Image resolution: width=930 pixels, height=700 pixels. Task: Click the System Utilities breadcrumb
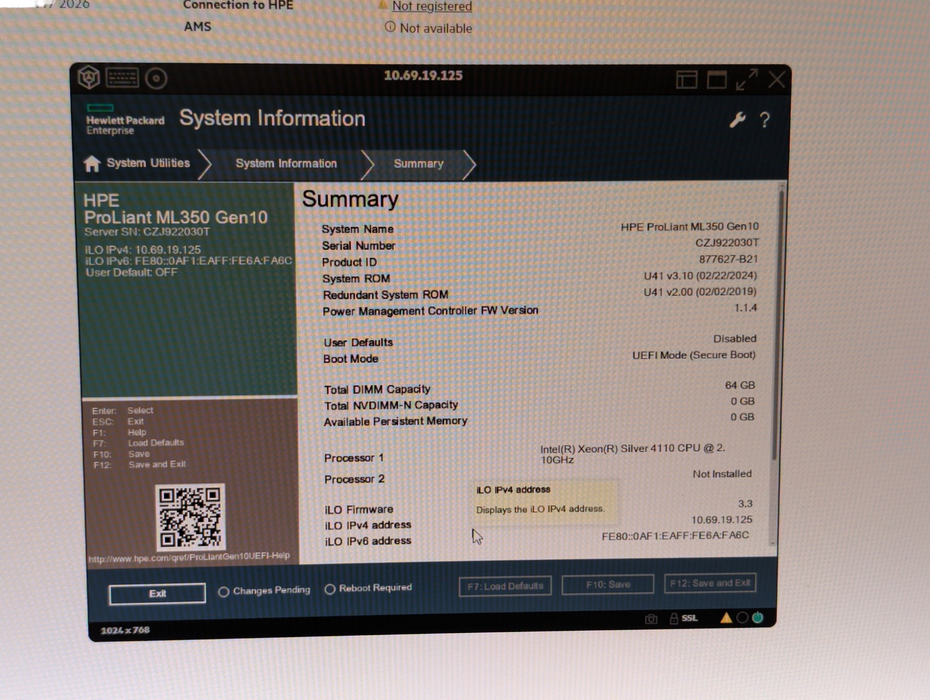click(148, 163)
